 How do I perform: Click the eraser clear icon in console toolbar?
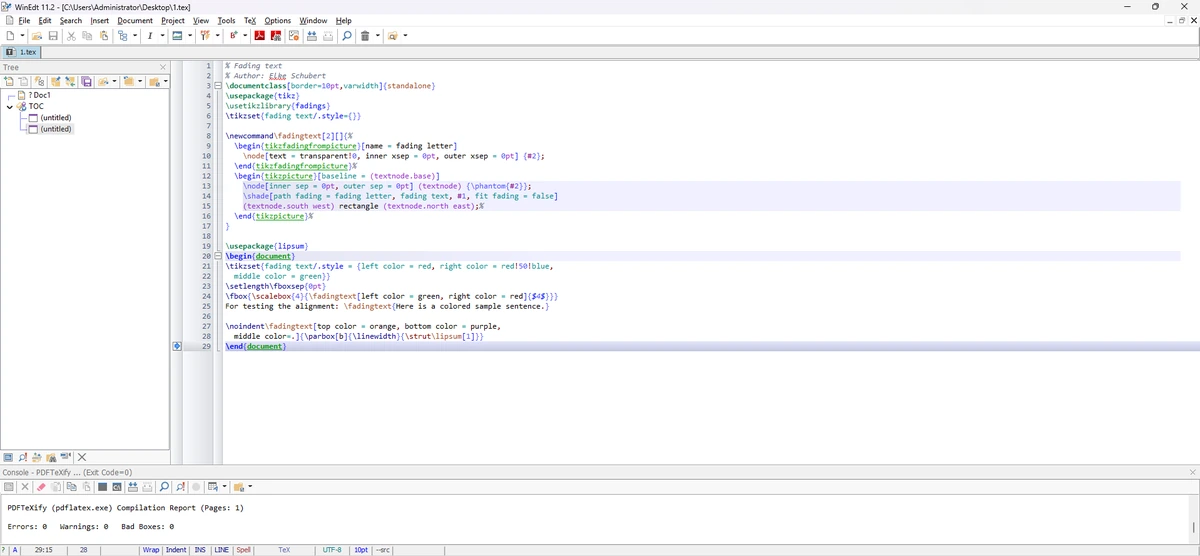[41, 487]
